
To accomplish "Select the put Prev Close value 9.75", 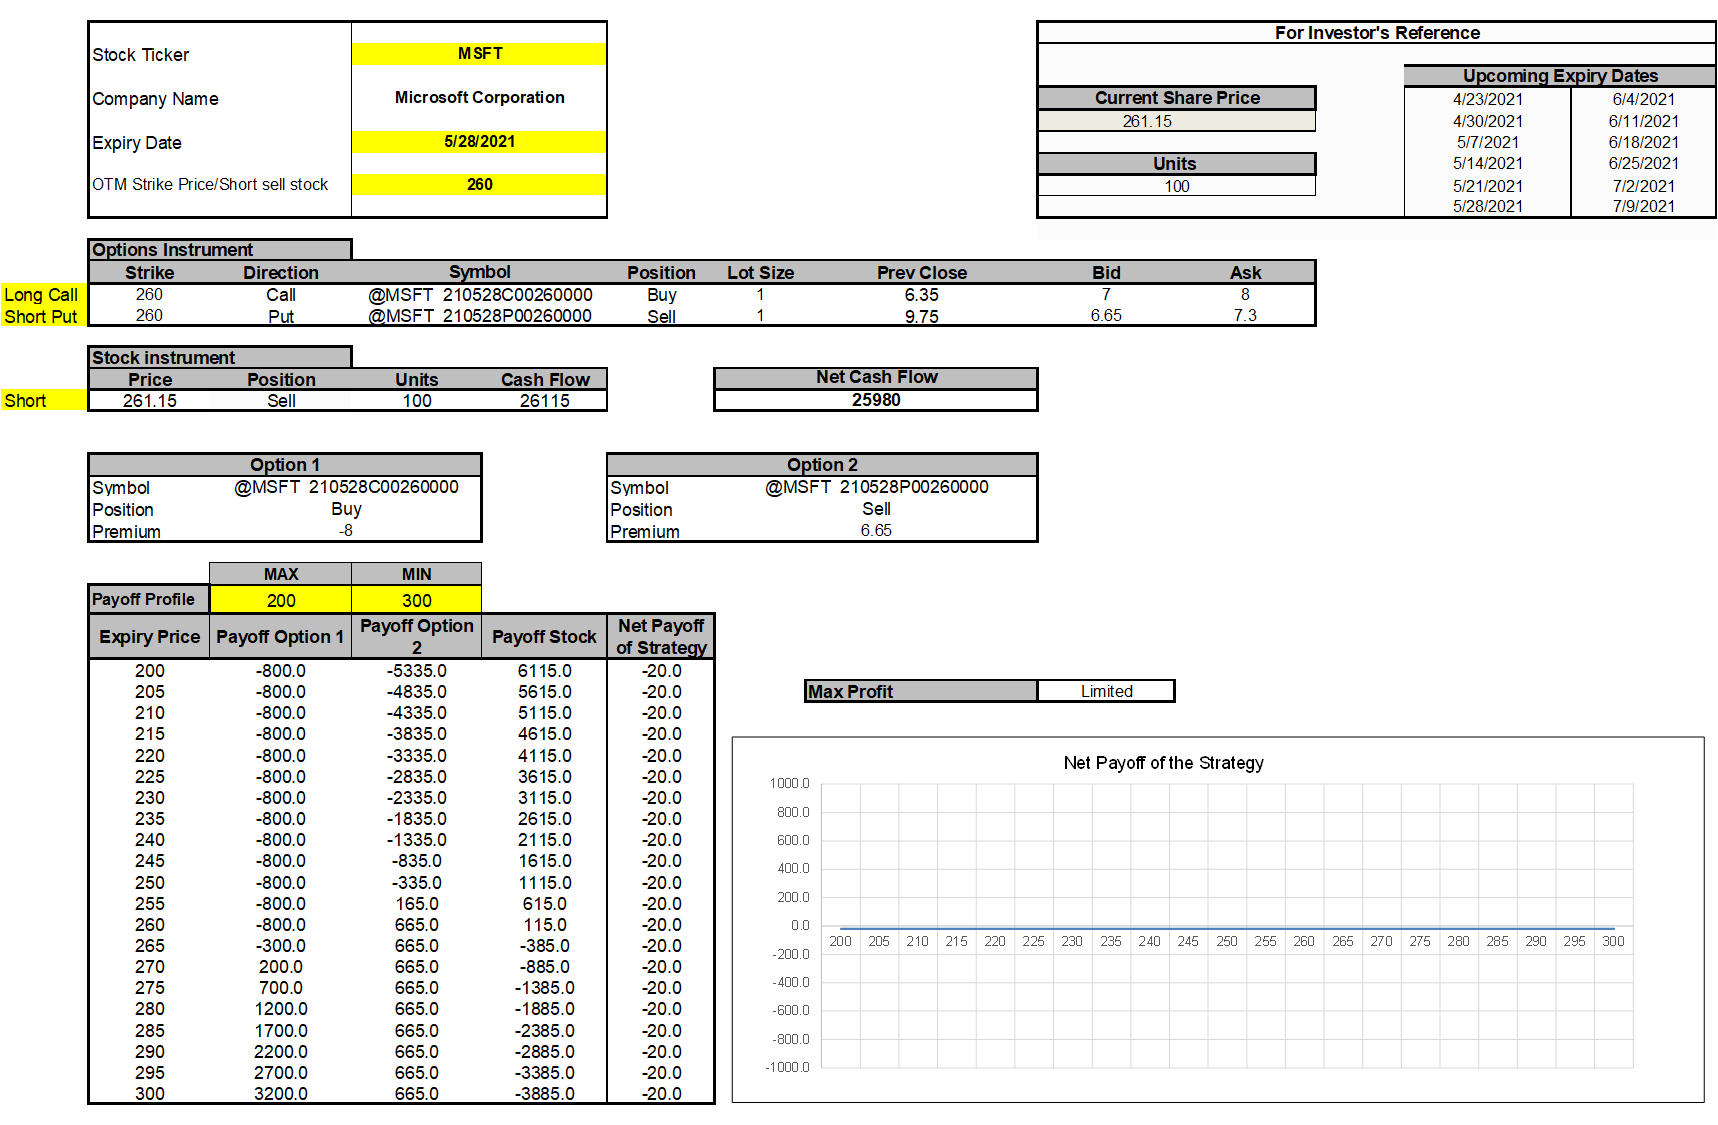I will [922, 316].
